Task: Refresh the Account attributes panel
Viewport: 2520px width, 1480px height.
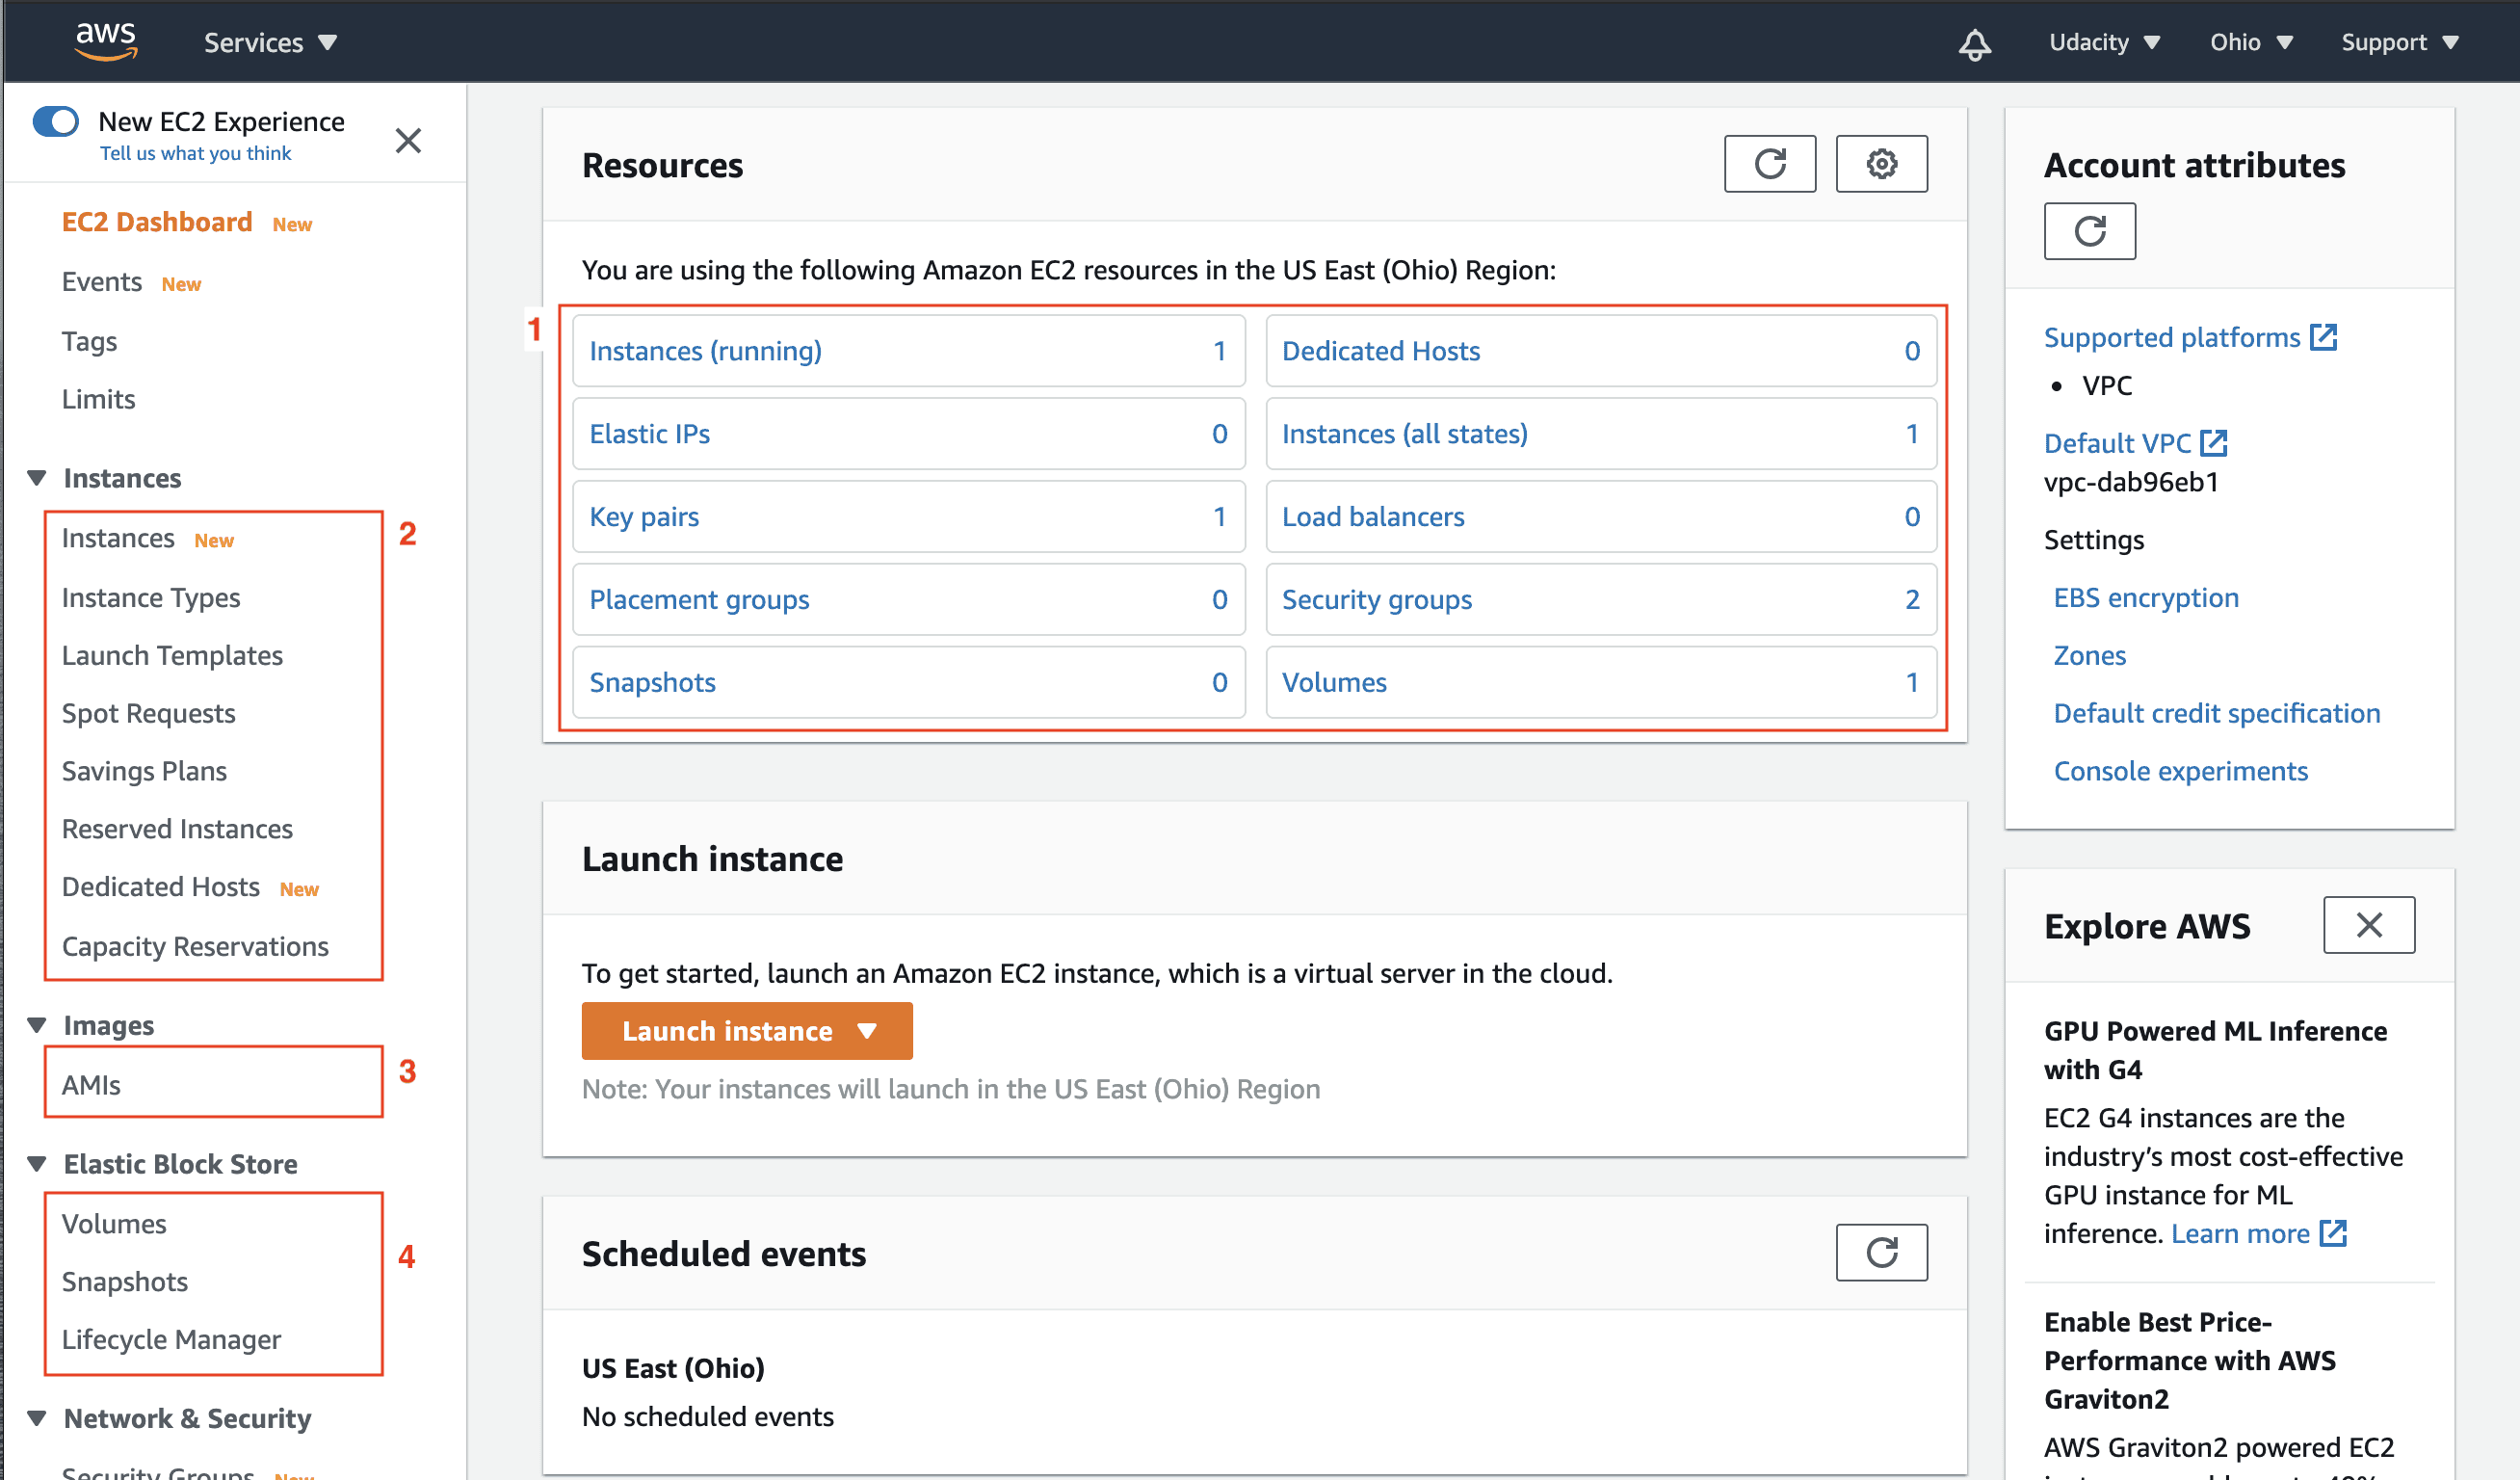Action: click(x=2089, y=232)
